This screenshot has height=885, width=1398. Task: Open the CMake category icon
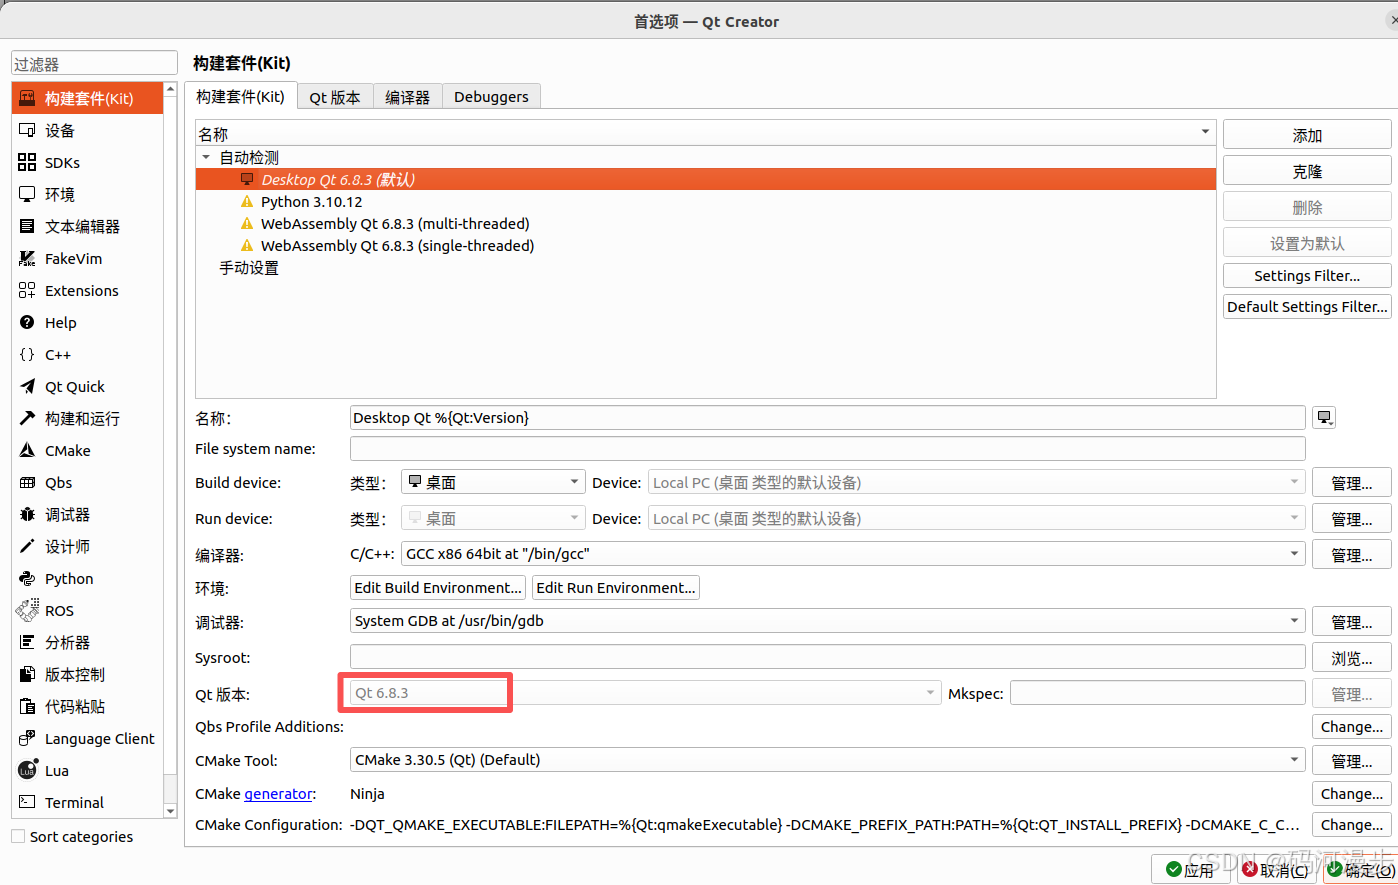coord(27,450)
